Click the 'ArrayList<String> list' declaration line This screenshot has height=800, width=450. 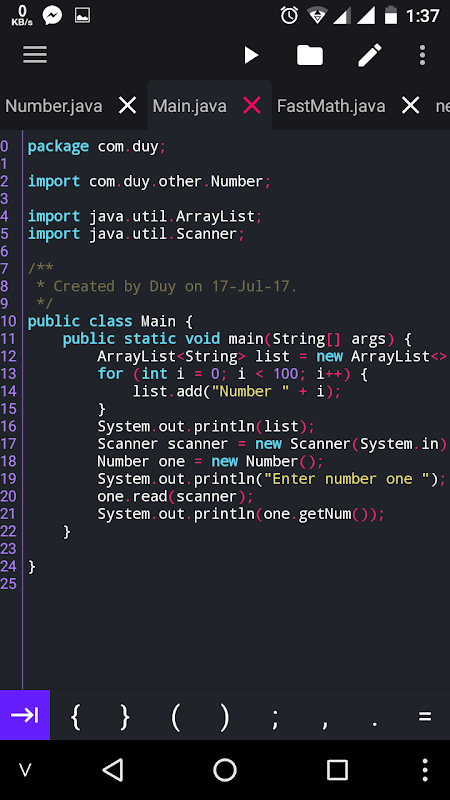pos(272,356)
